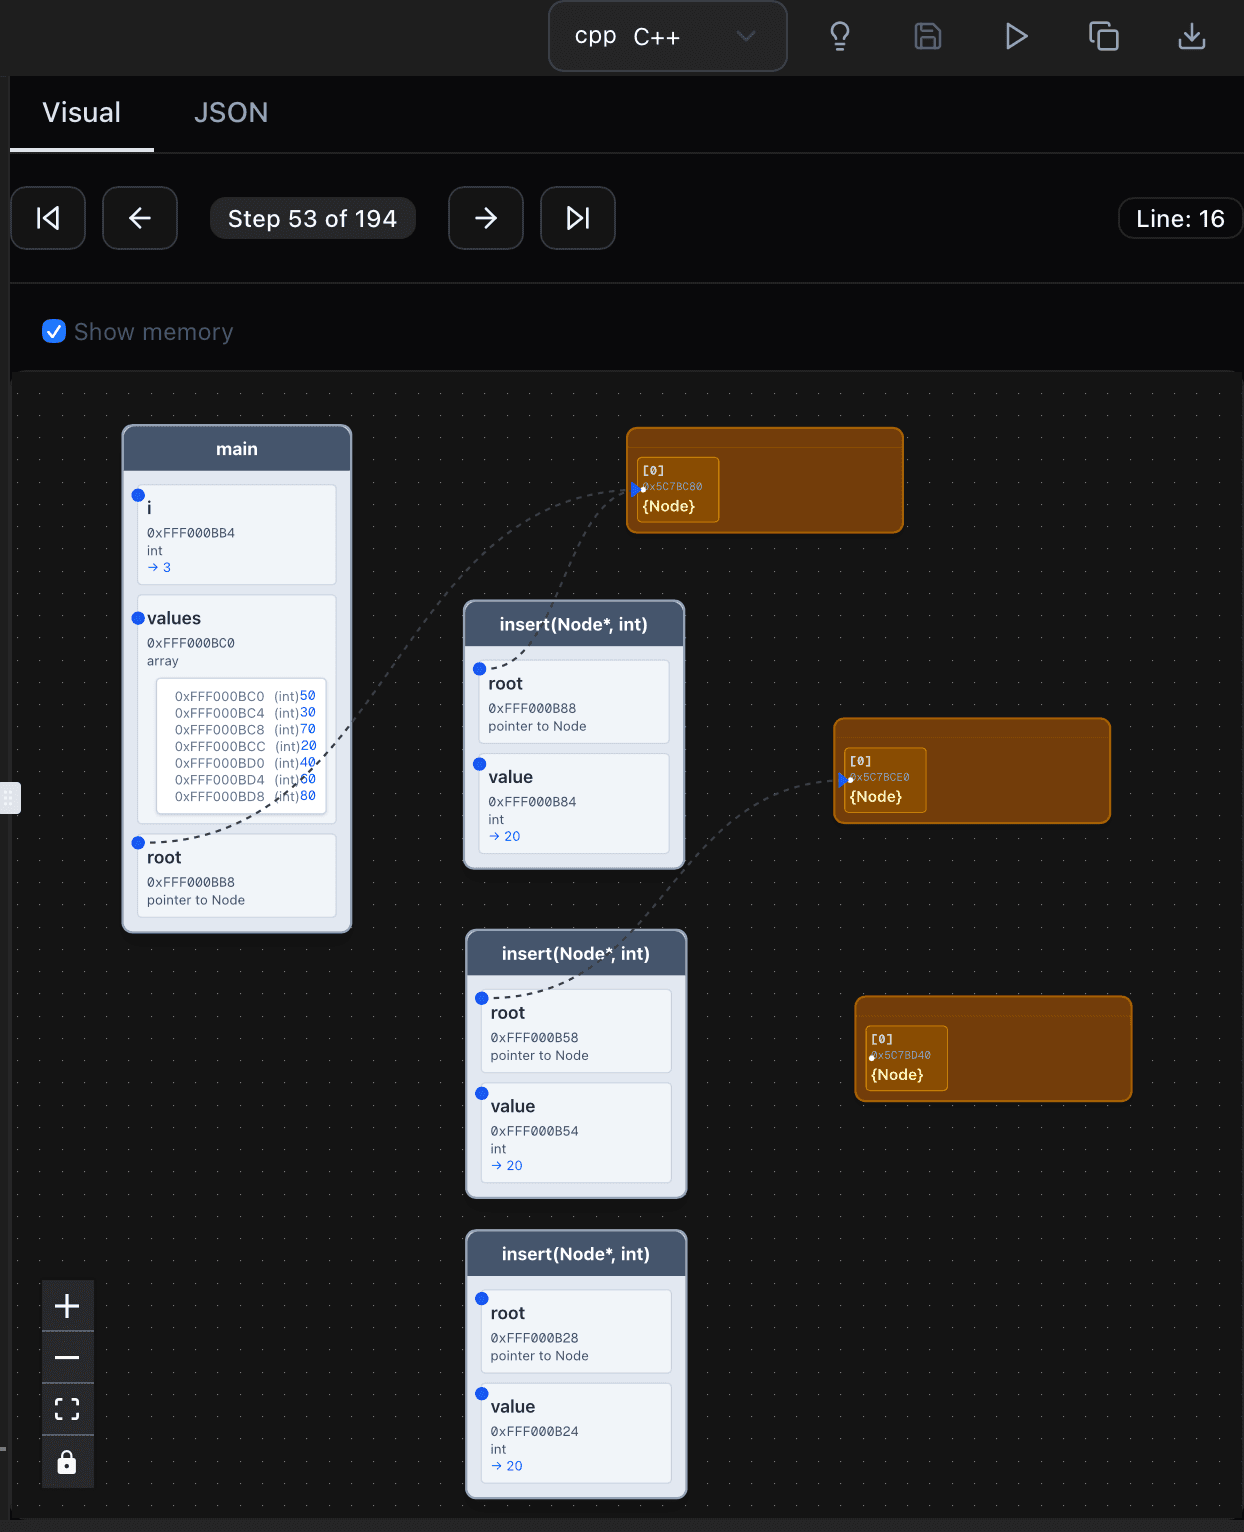
Task: Click heap Node at 0x5C7BC80
Action: [678, 490]
